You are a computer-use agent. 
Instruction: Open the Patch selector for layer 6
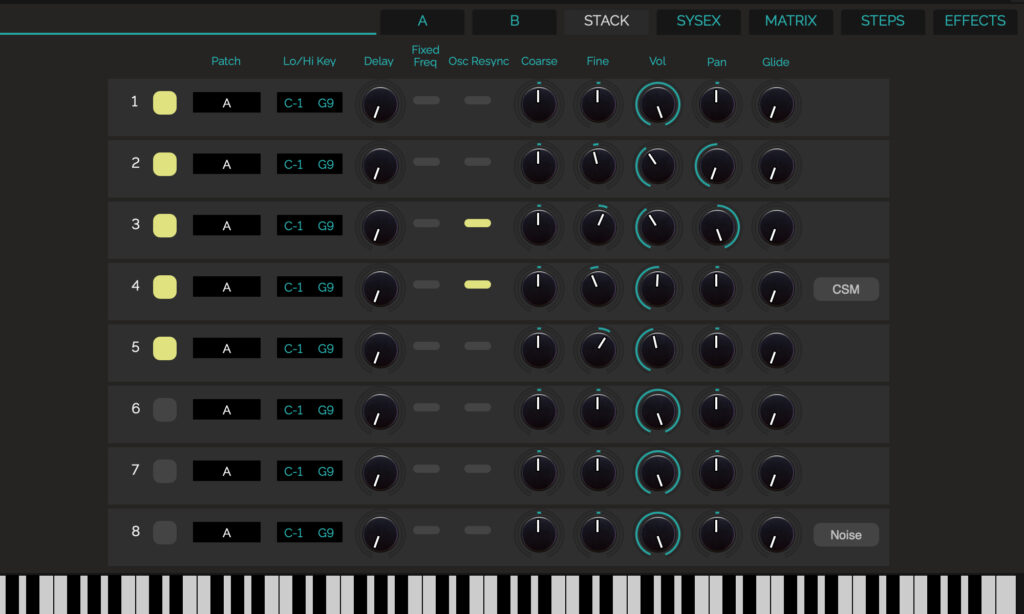coord(227,410)
